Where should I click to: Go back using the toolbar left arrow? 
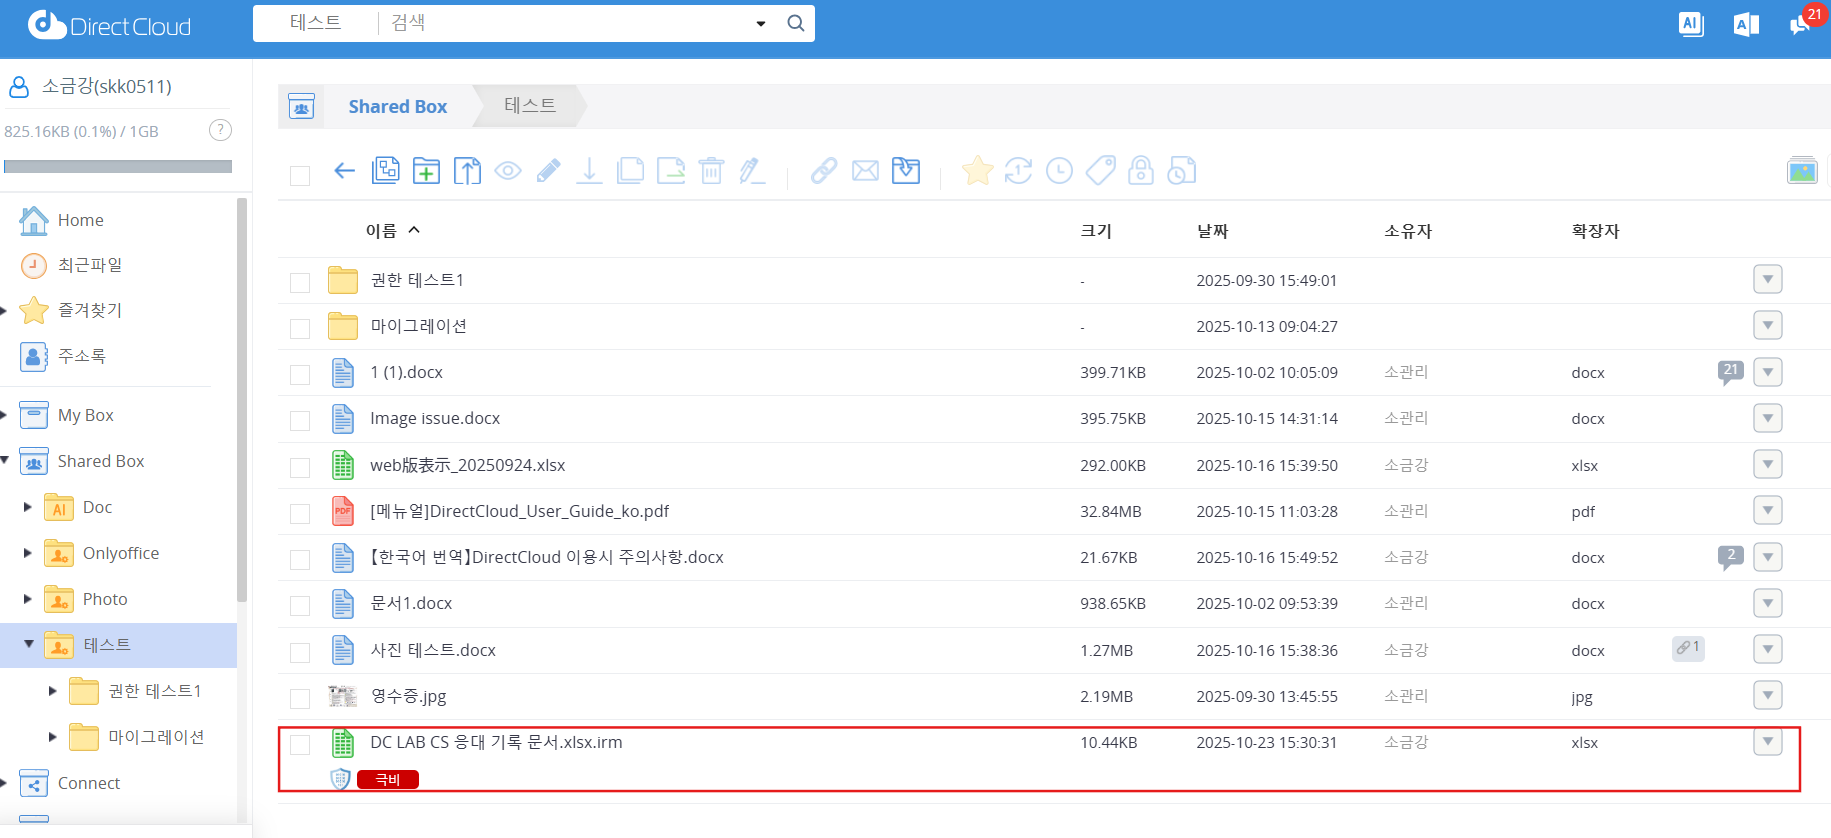[344, 171]
